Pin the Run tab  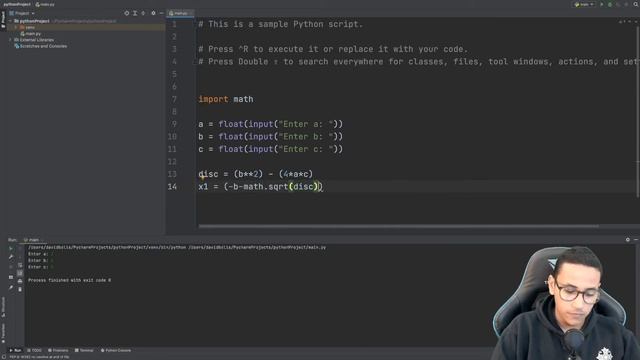pyautogui.click(x=11, y=288)
